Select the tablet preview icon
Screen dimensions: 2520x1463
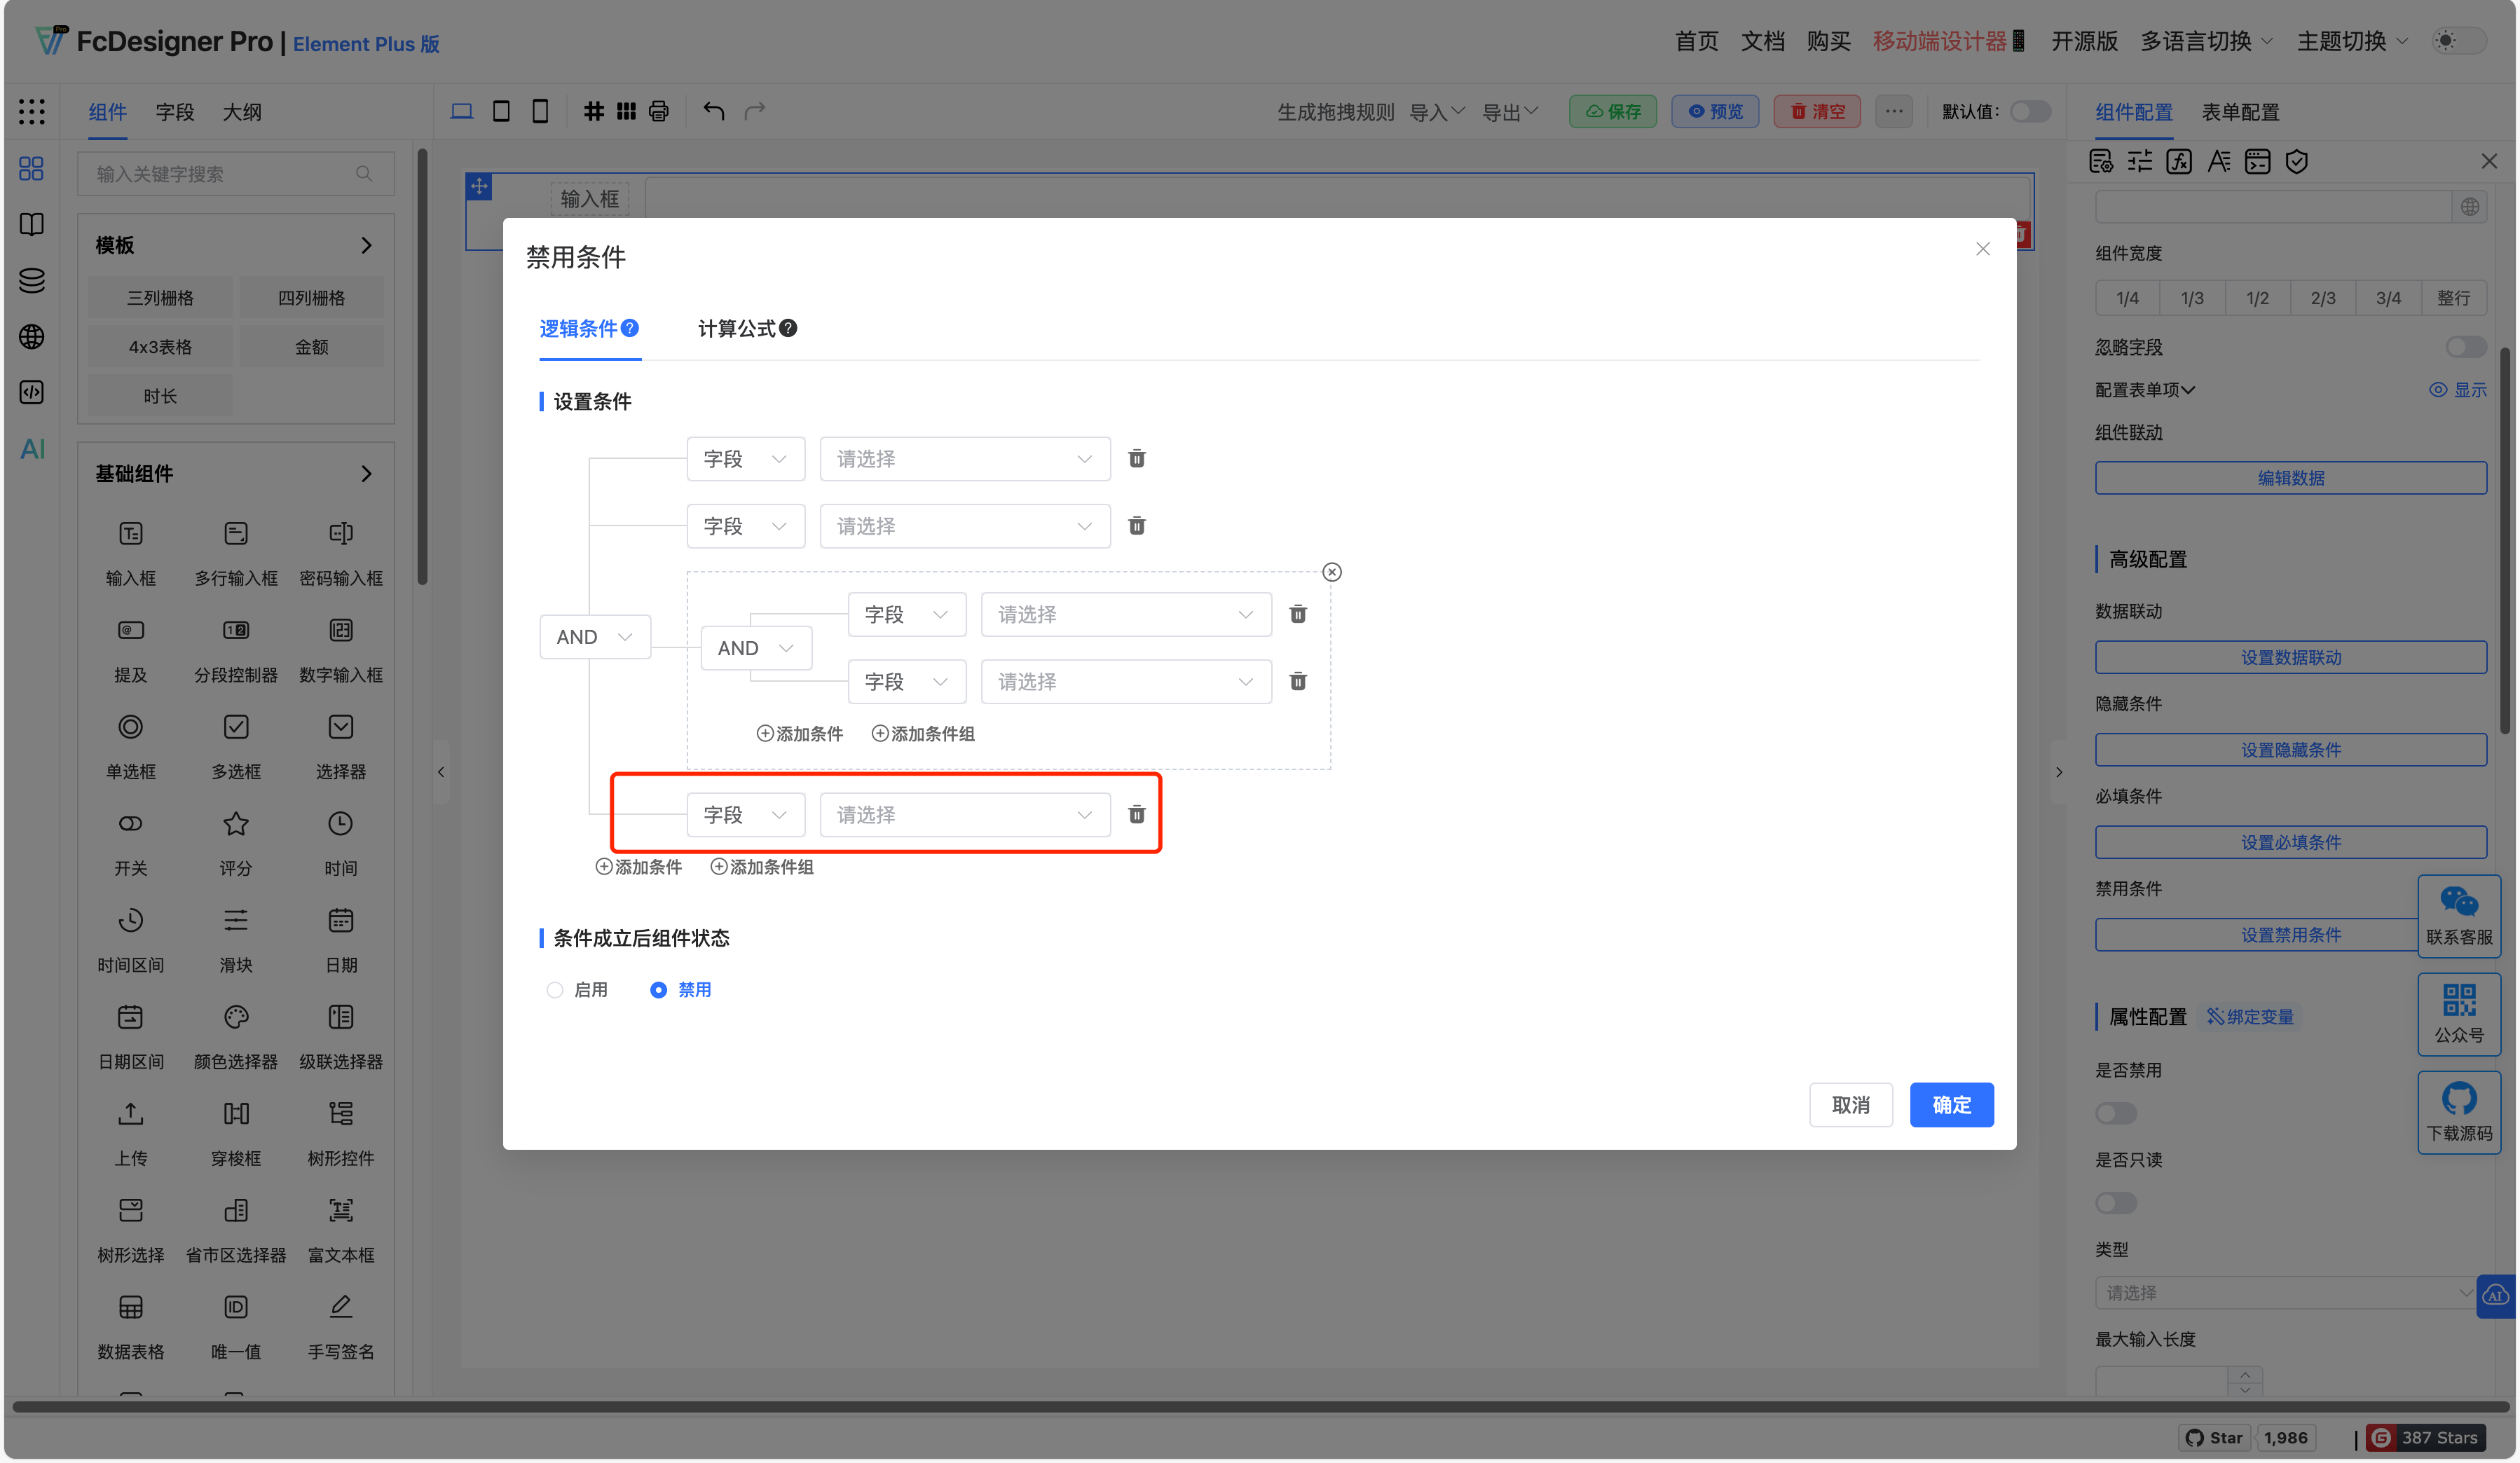pyautogui.click(x=501, y=111)
